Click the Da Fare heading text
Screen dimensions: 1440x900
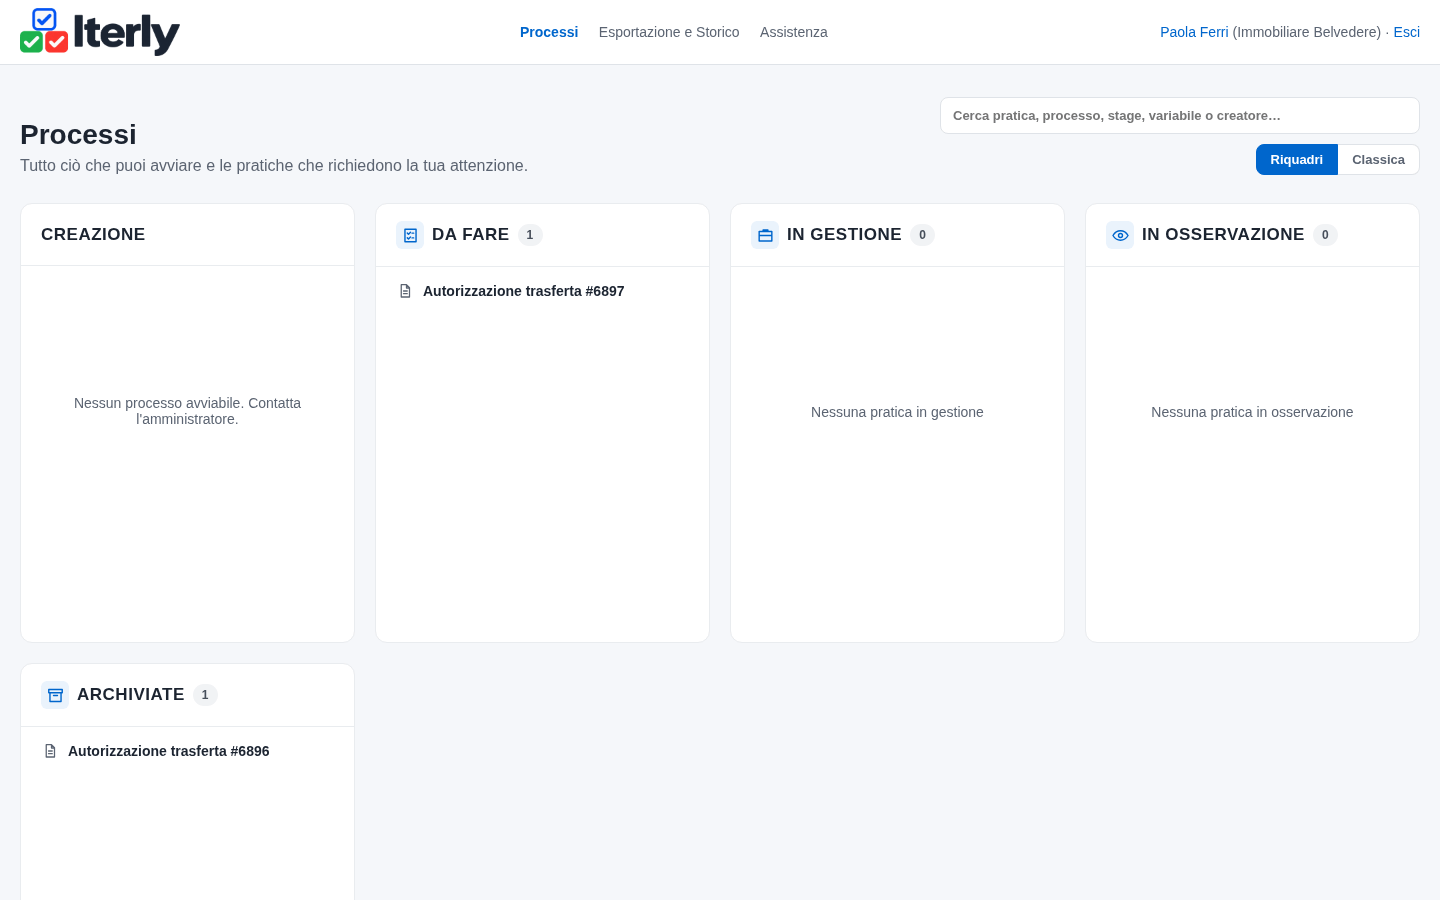pos(470,234)
